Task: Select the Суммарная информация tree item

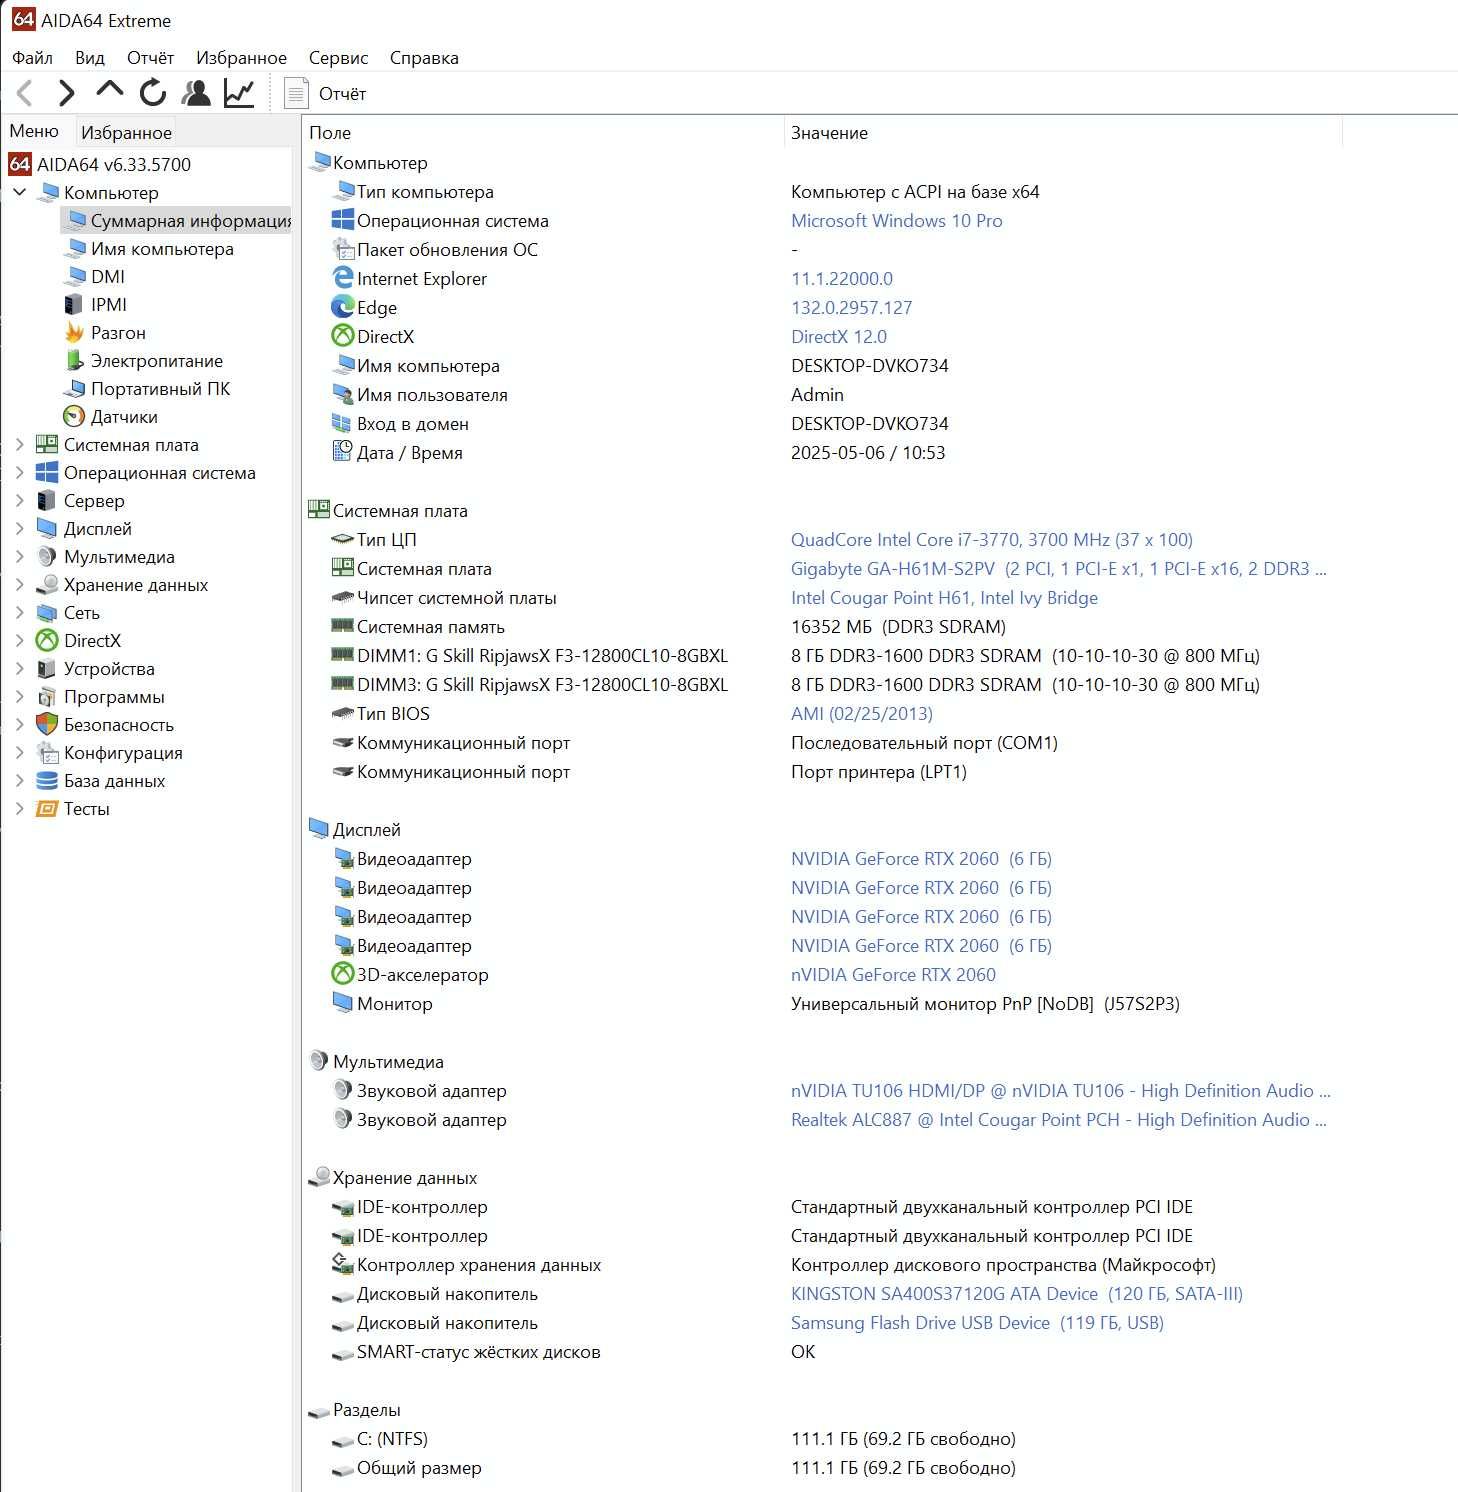Action: (x=176, y=220)
